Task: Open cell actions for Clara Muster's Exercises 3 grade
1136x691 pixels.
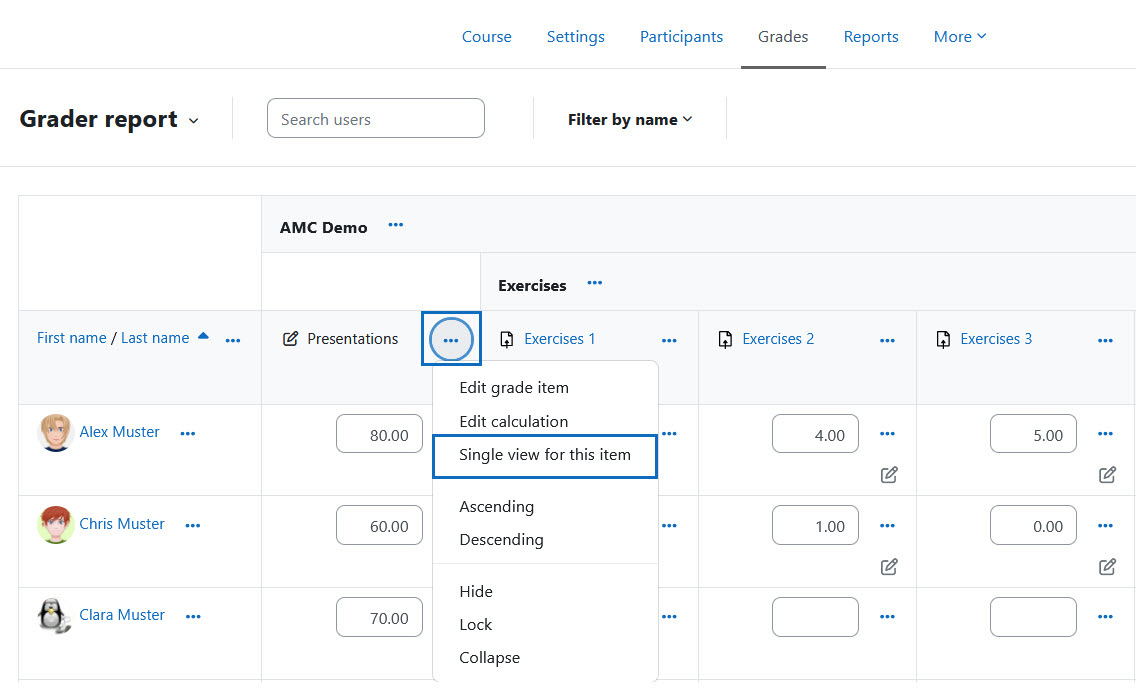Action: pyautogui.click(x=1106, y=617)
